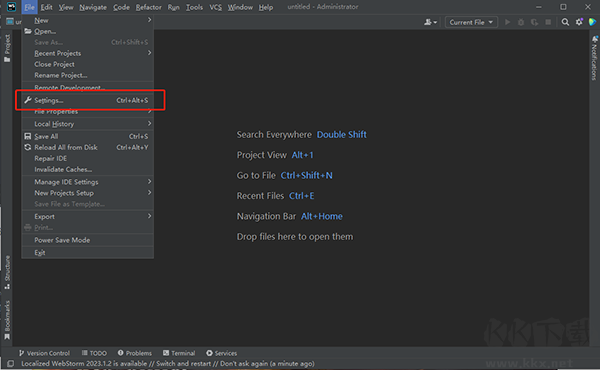Expand the Recent Projects submenu

88,53
